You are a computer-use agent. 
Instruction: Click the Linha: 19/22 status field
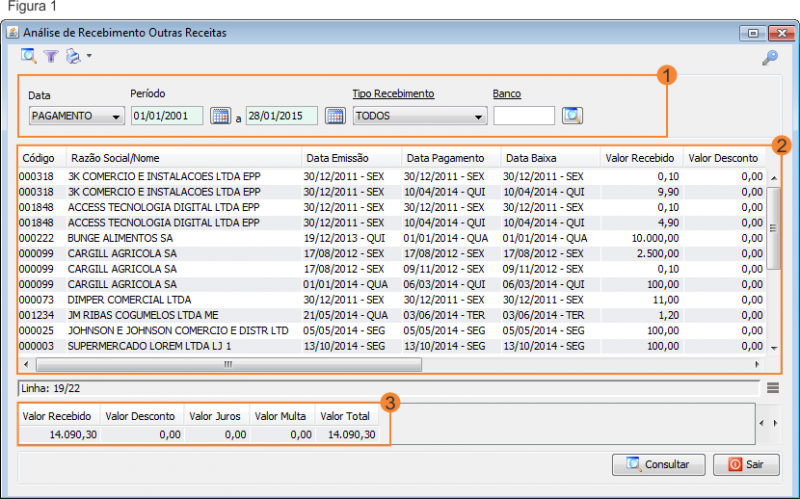click(x=389, y=389)
